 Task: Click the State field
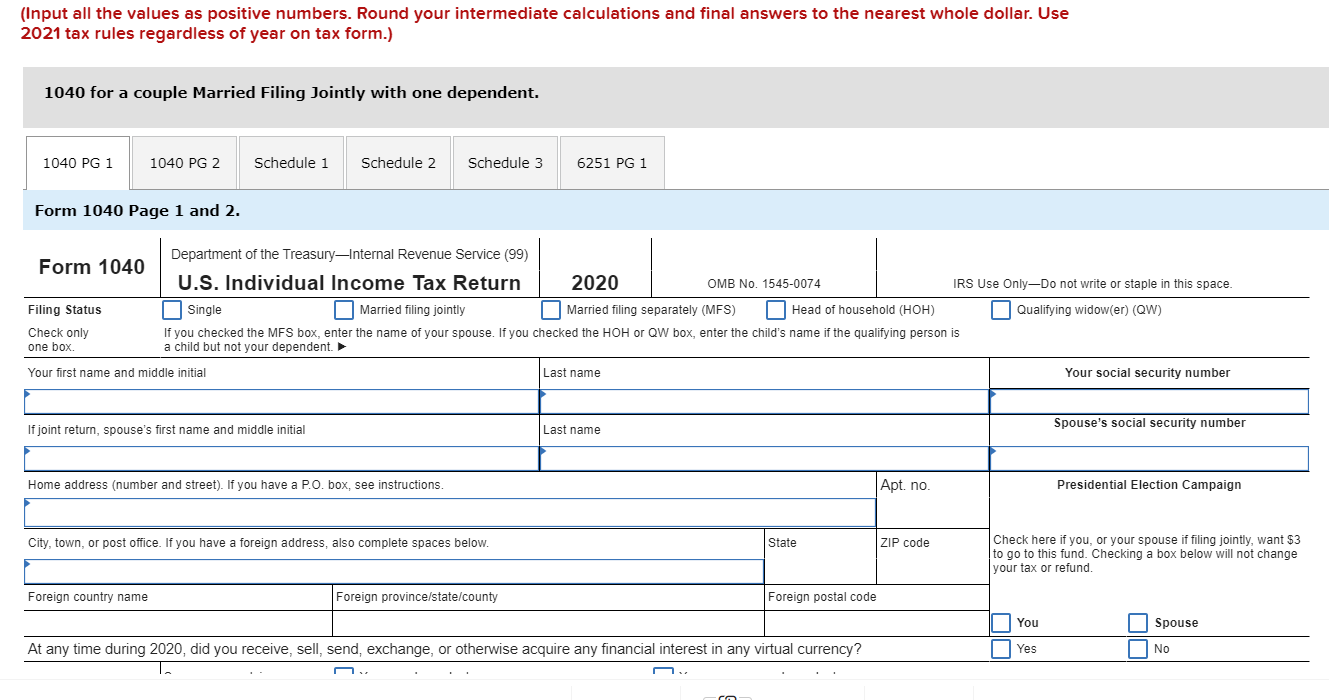pos(820,557)
